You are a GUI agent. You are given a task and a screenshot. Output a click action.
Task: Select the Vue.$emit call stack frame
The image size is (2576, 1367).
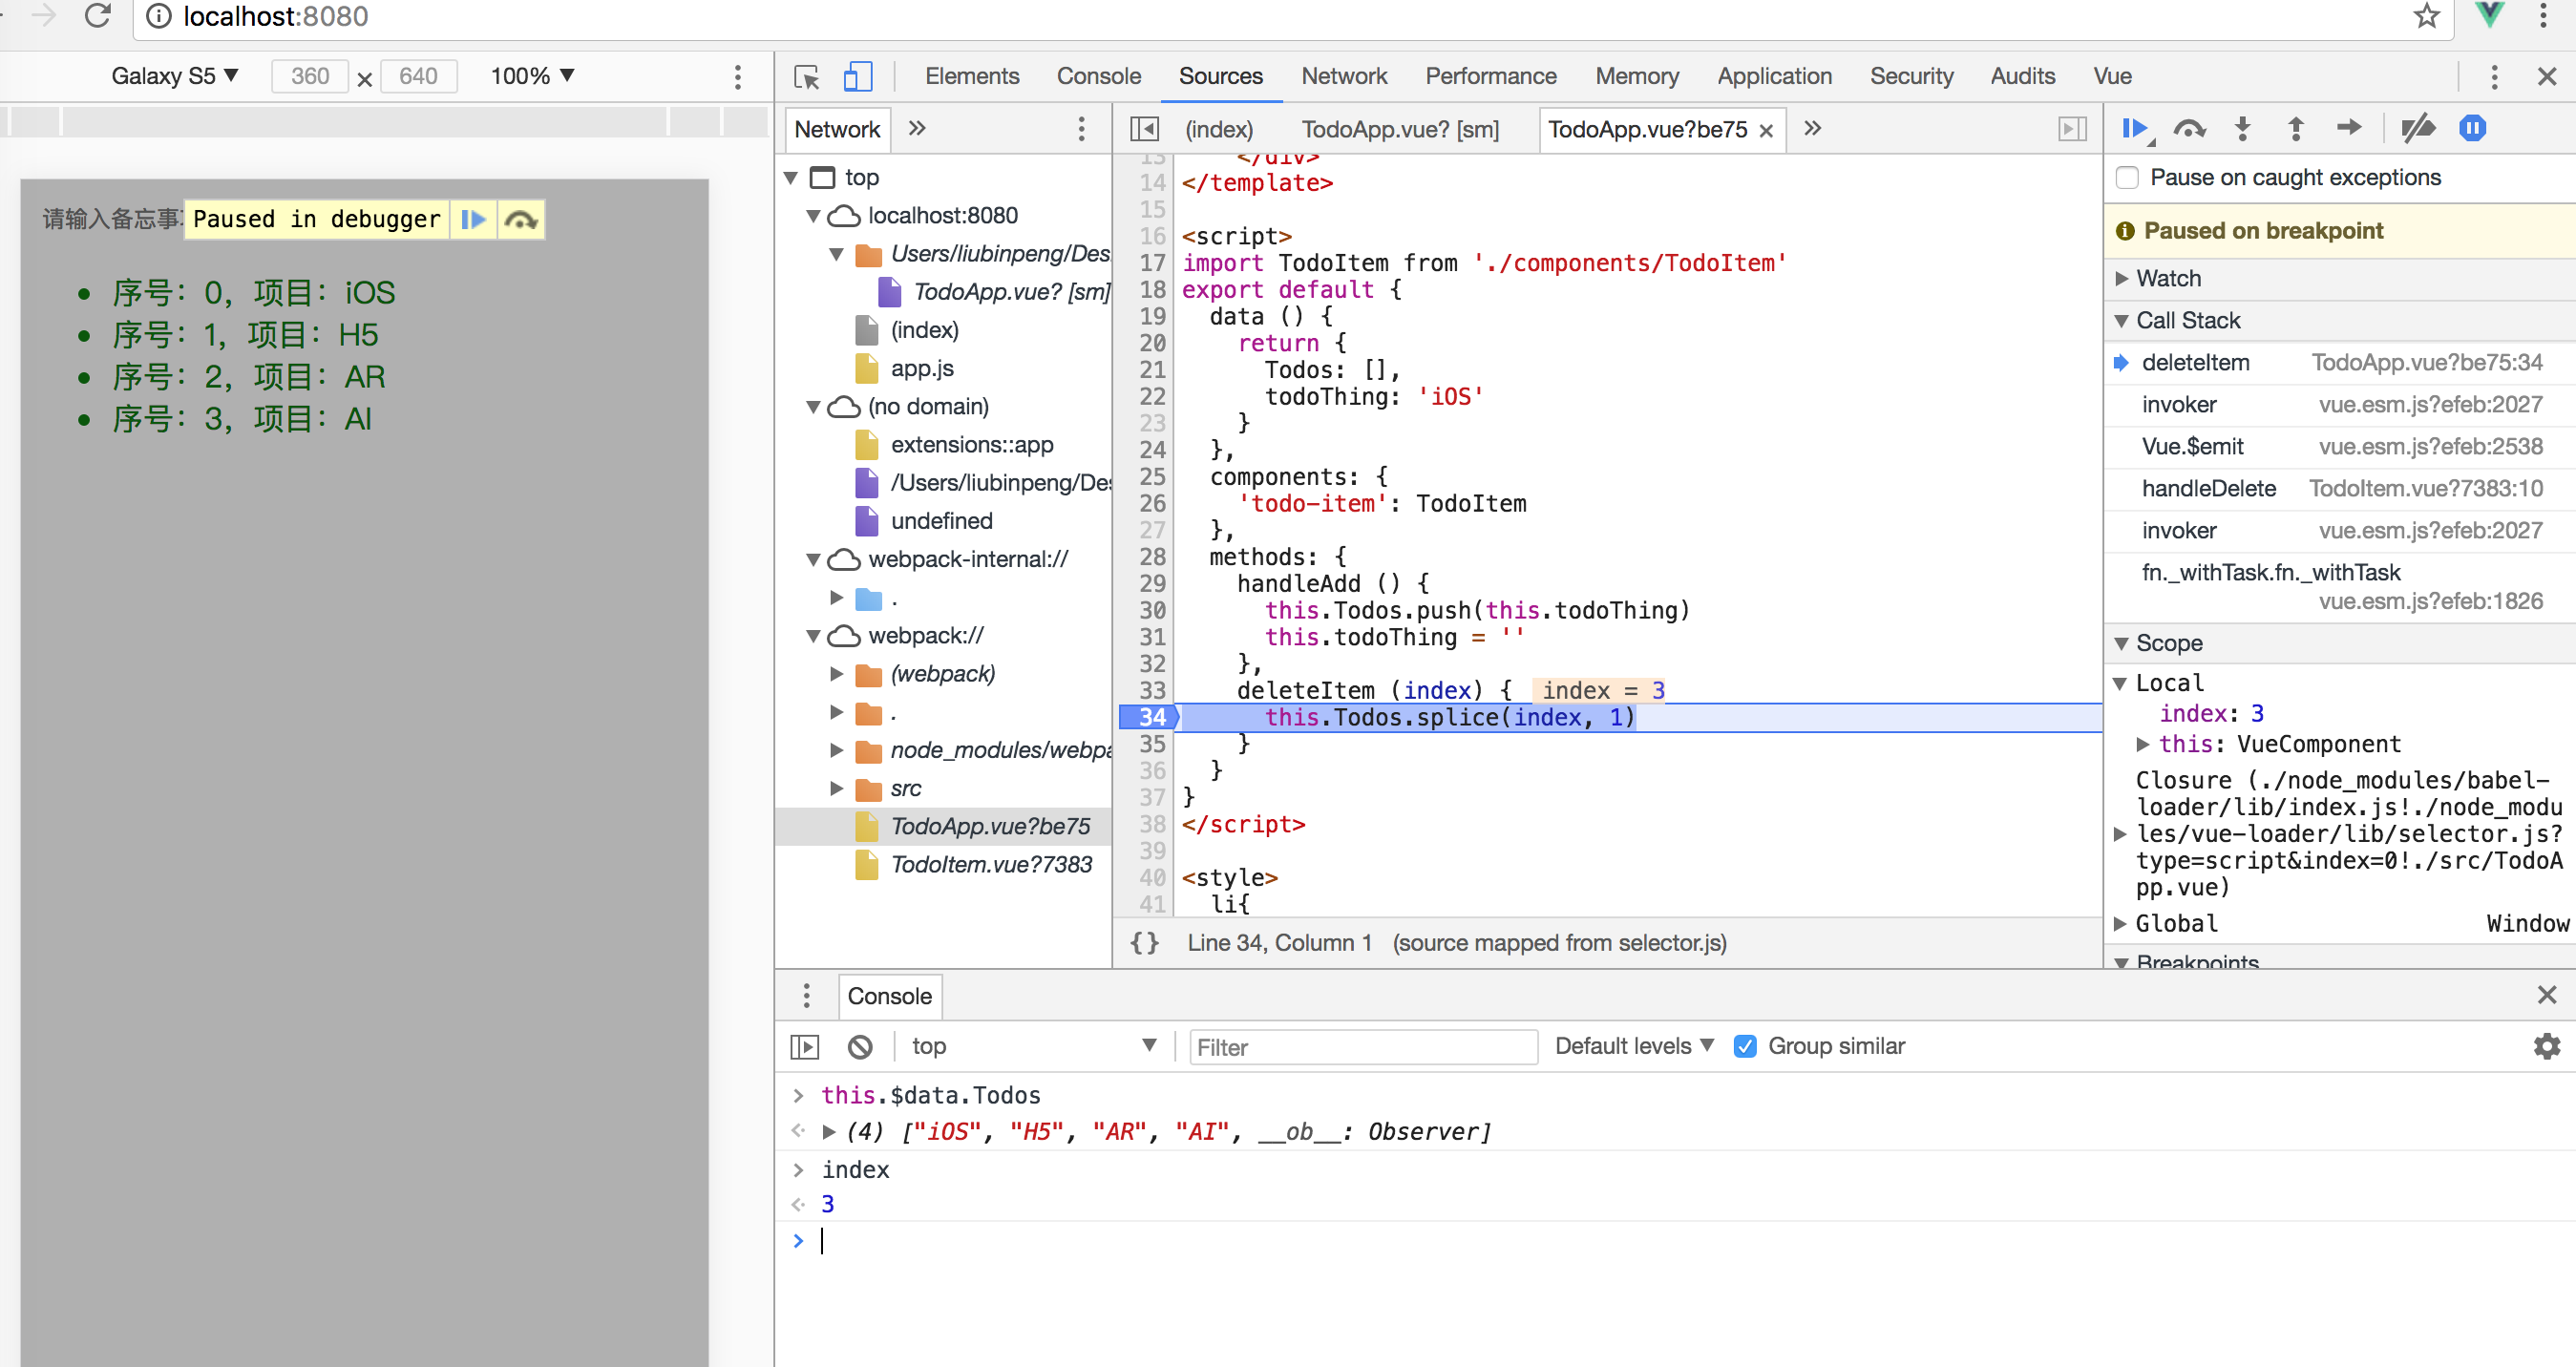coord(2340,446)
